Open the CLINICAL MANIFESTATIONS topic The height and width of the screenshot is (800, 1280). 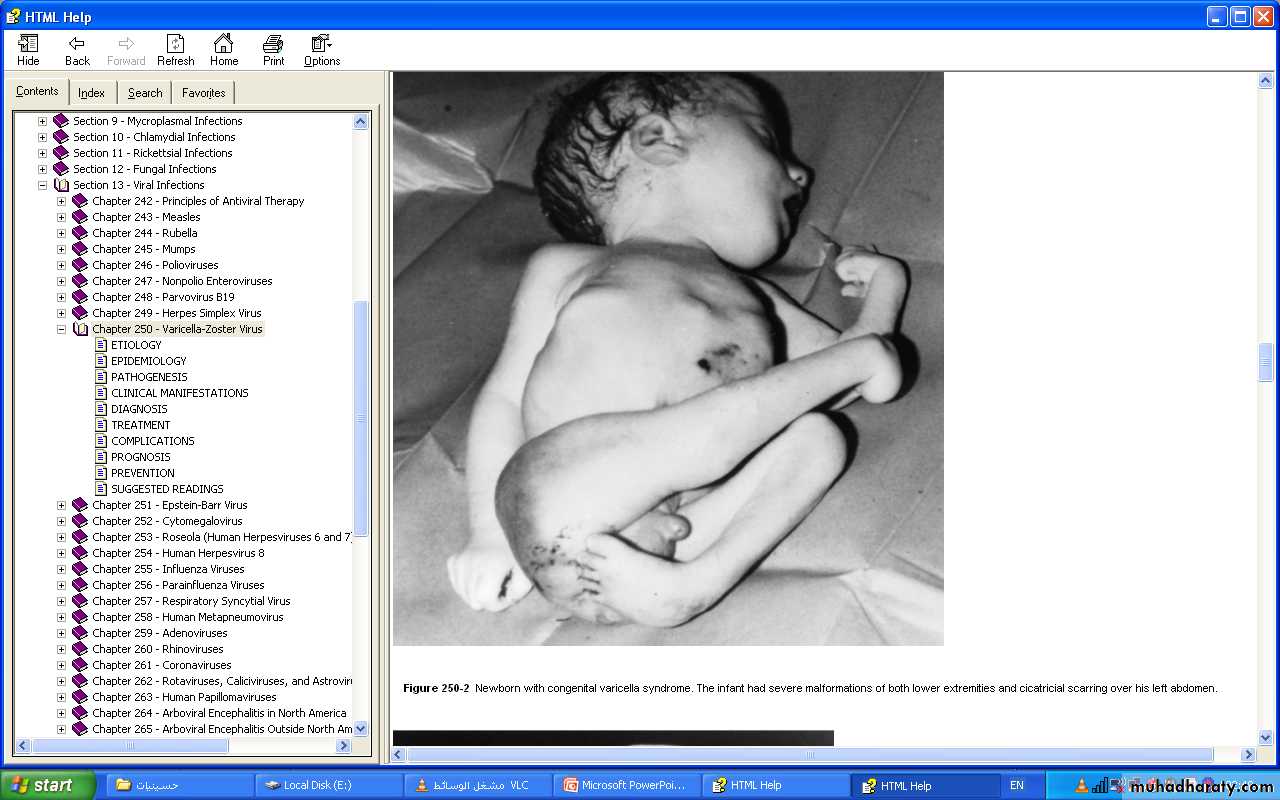click(179, 393)
